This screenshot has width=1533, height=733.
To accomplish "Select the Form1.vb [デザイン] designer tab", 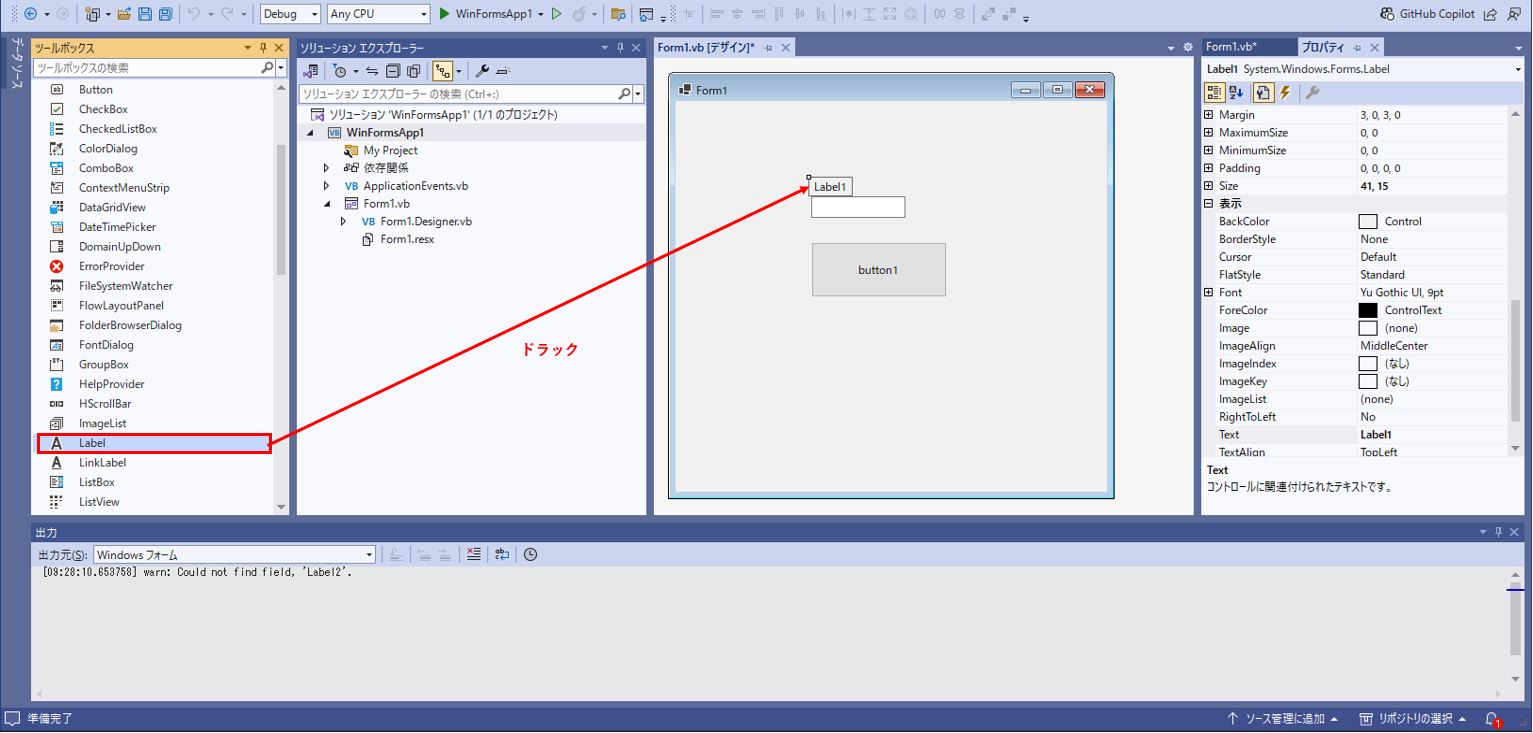I will 706,48.
